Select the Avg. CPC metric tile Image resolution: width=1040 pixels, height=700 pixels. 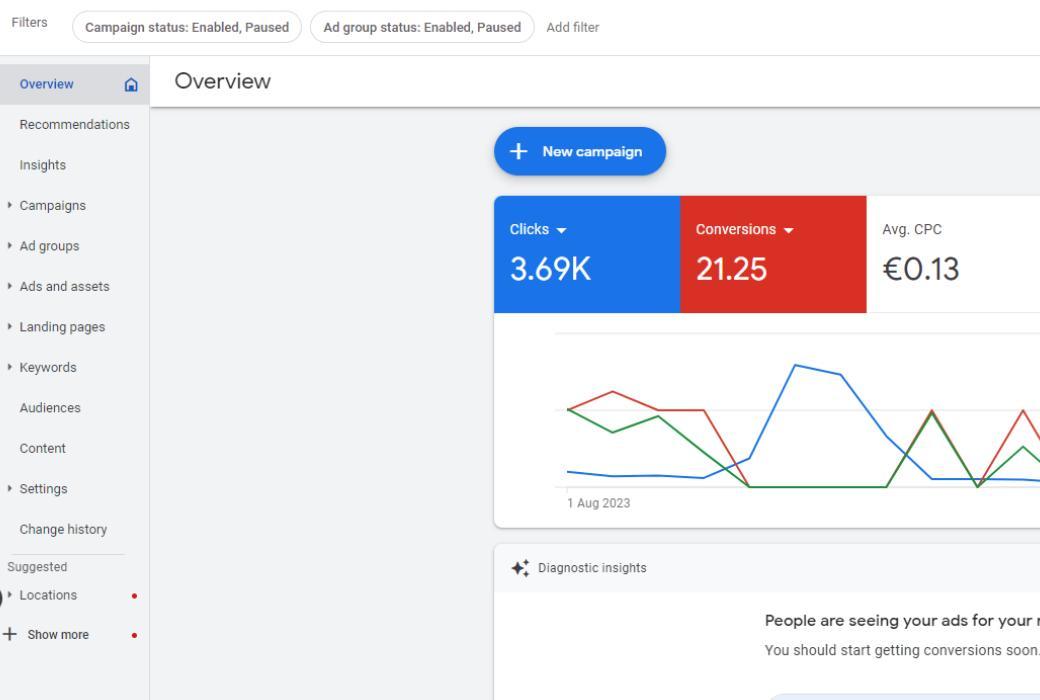(x=950, y=254)
